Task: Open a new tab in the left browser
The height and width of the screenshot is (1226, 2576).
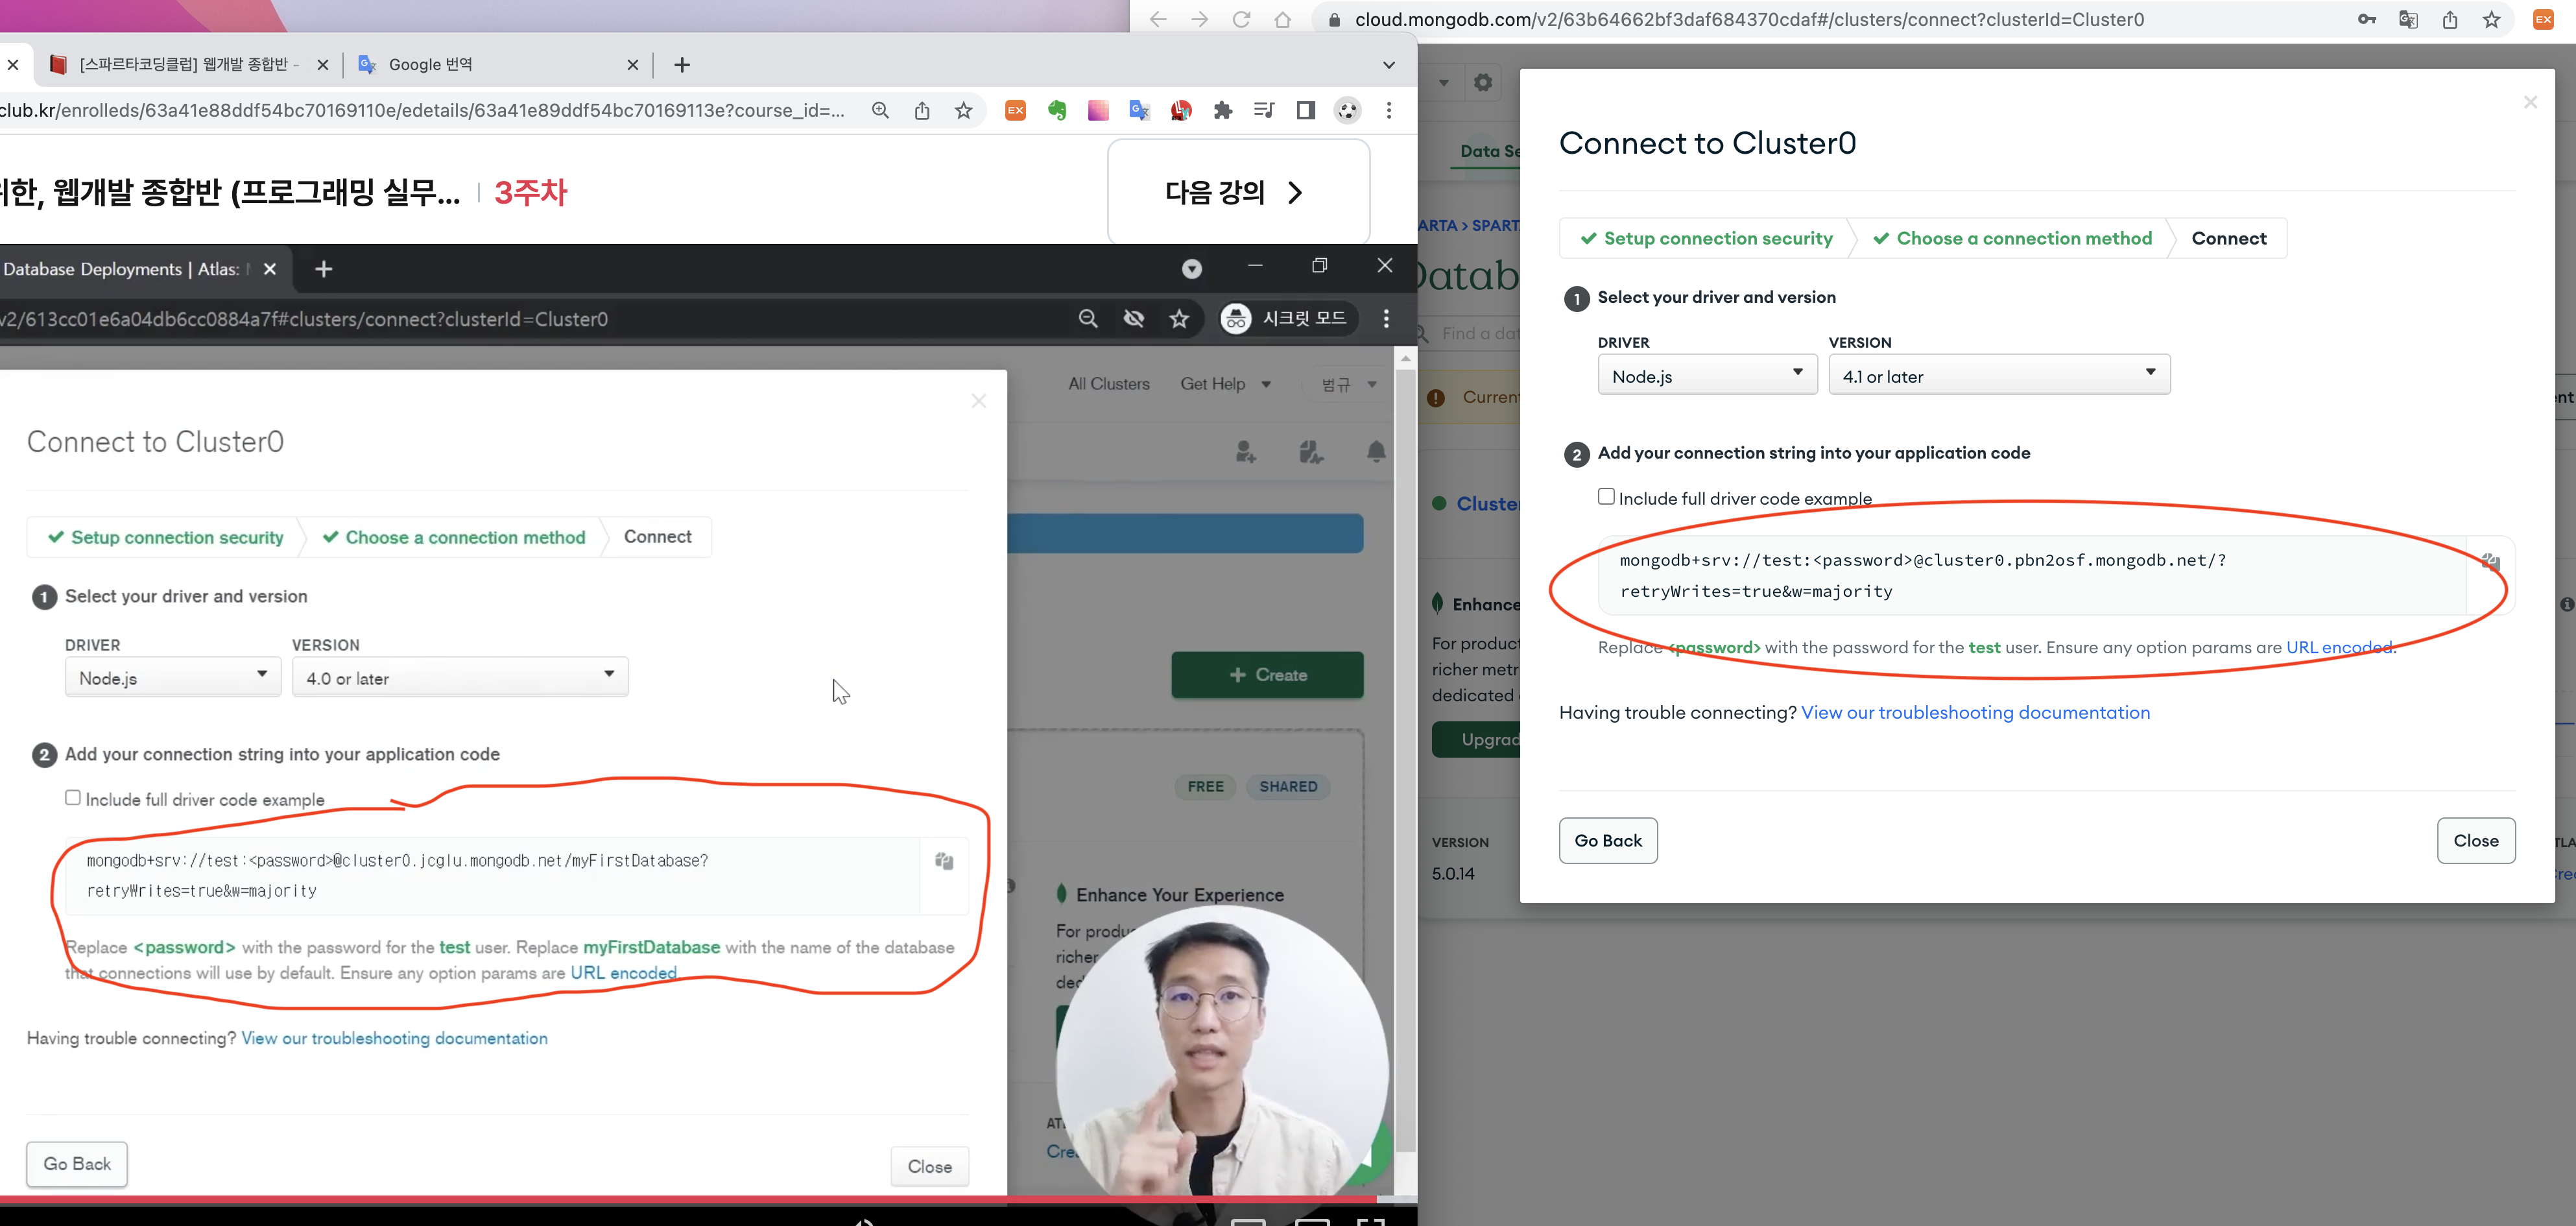Action: point(682,64)
